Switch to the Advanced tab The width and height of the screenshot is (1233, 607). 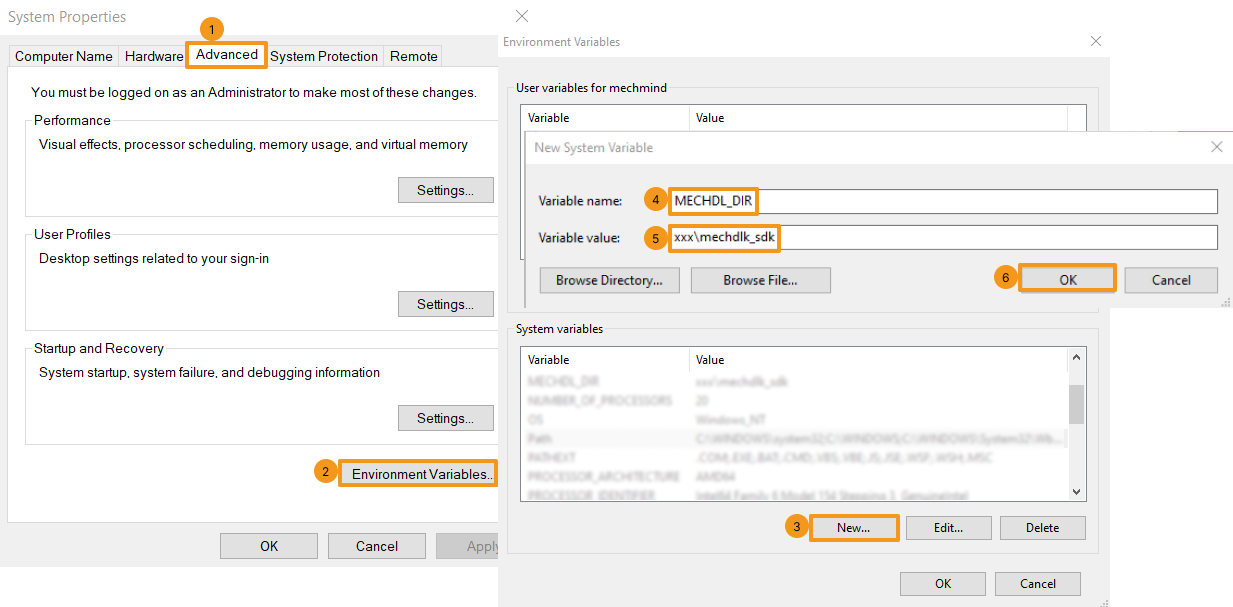pyautogui.click(x=227, y=55)
